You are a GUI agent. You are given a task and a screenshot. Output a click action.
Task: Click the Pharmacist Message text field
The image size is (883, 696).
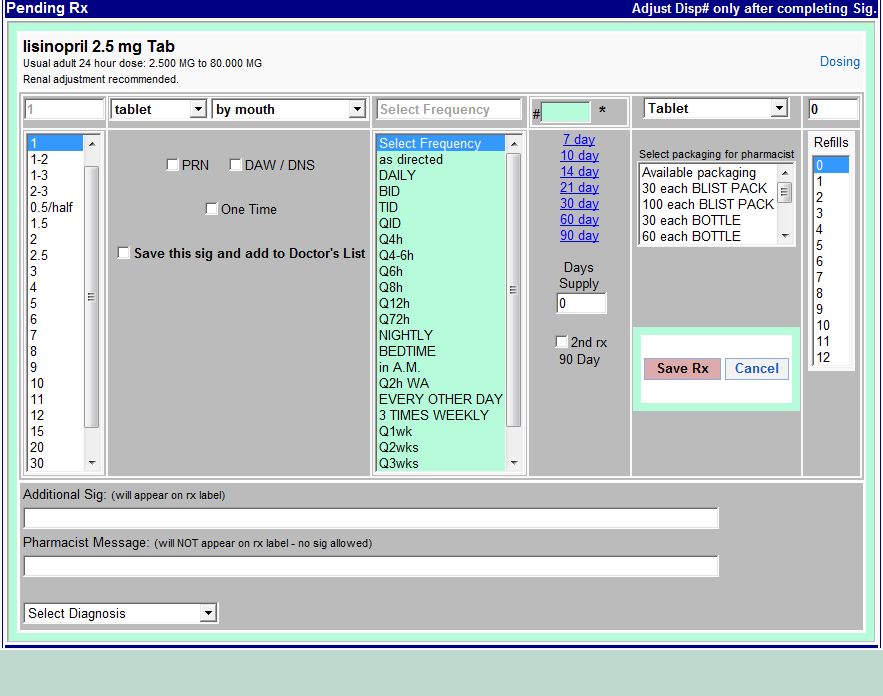coord(371,566)
